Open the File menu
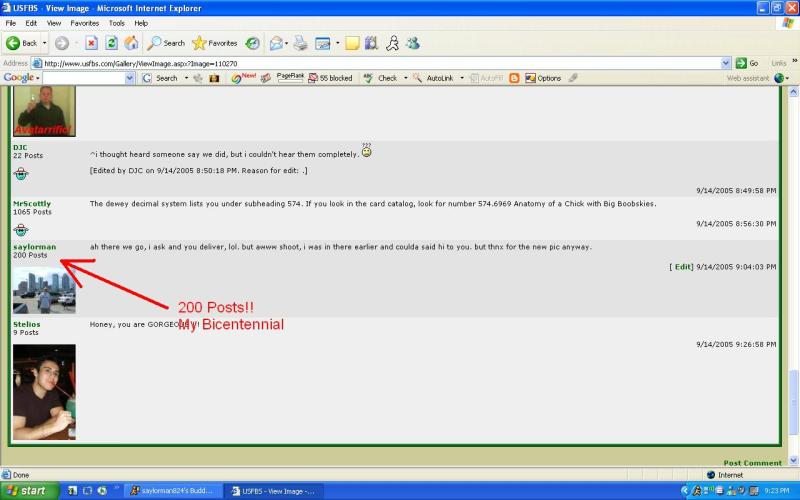This screenshot has height=500, width=800. pyautogui.click(x=10, y=23)
